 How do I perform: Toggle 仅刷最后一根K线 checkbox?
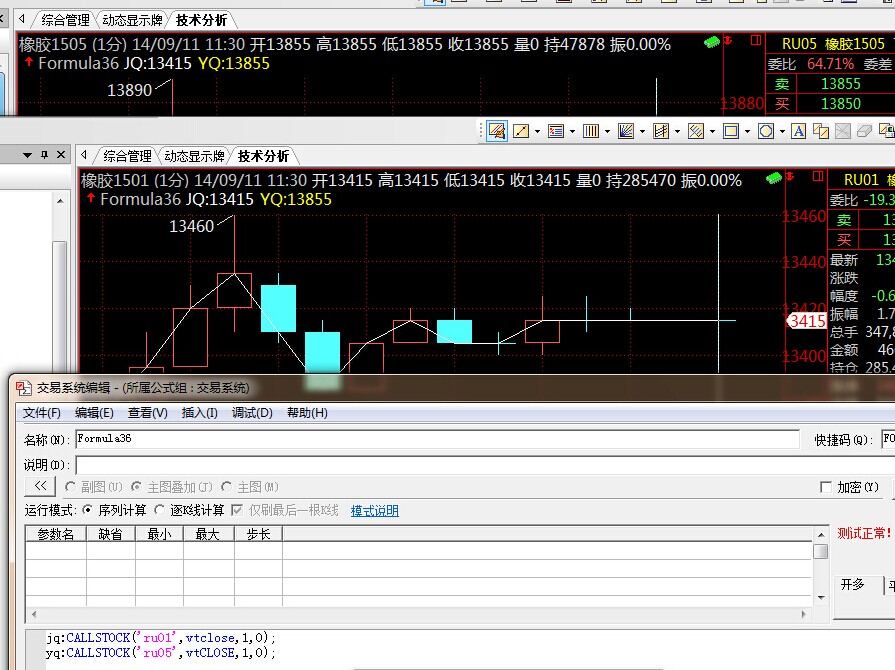pyautogui.click(x=237, y=510)
